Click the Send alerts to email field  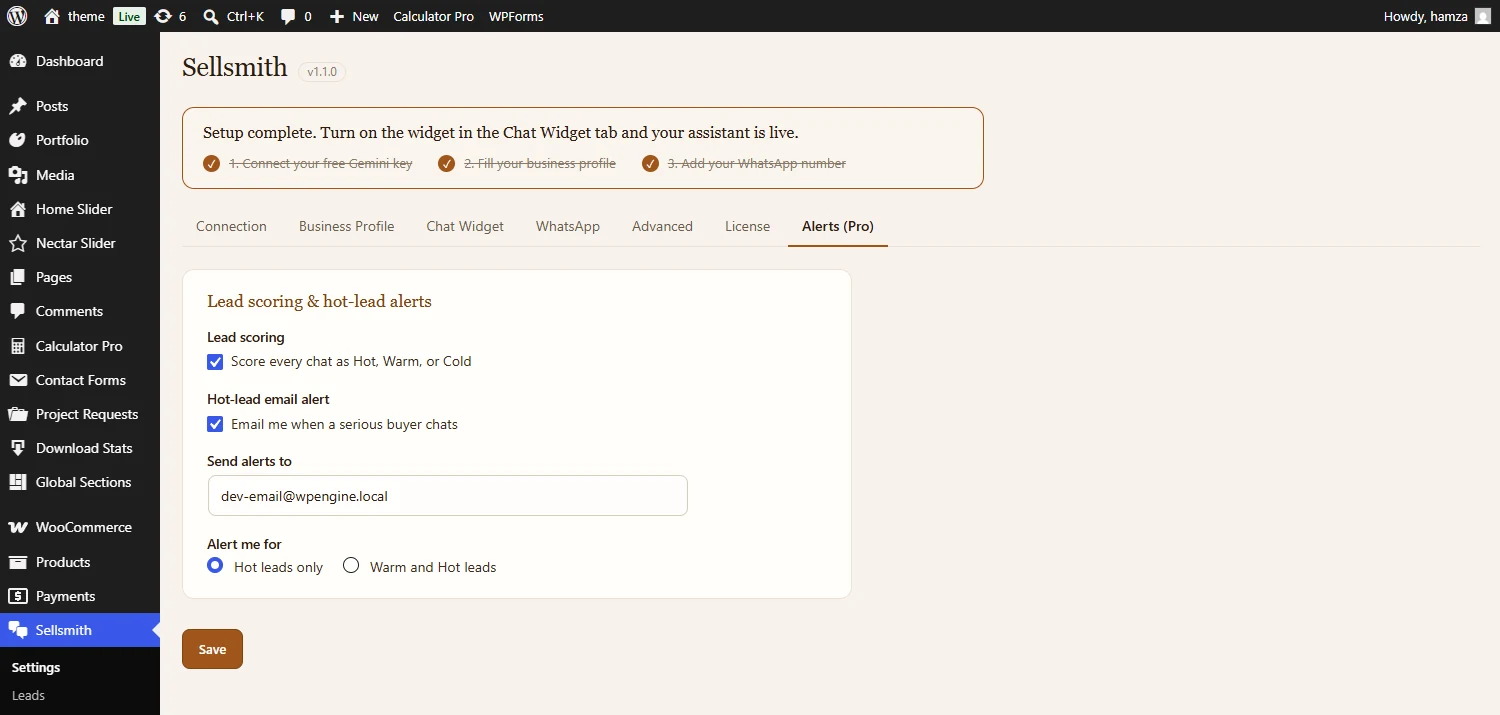pos(448,495)
